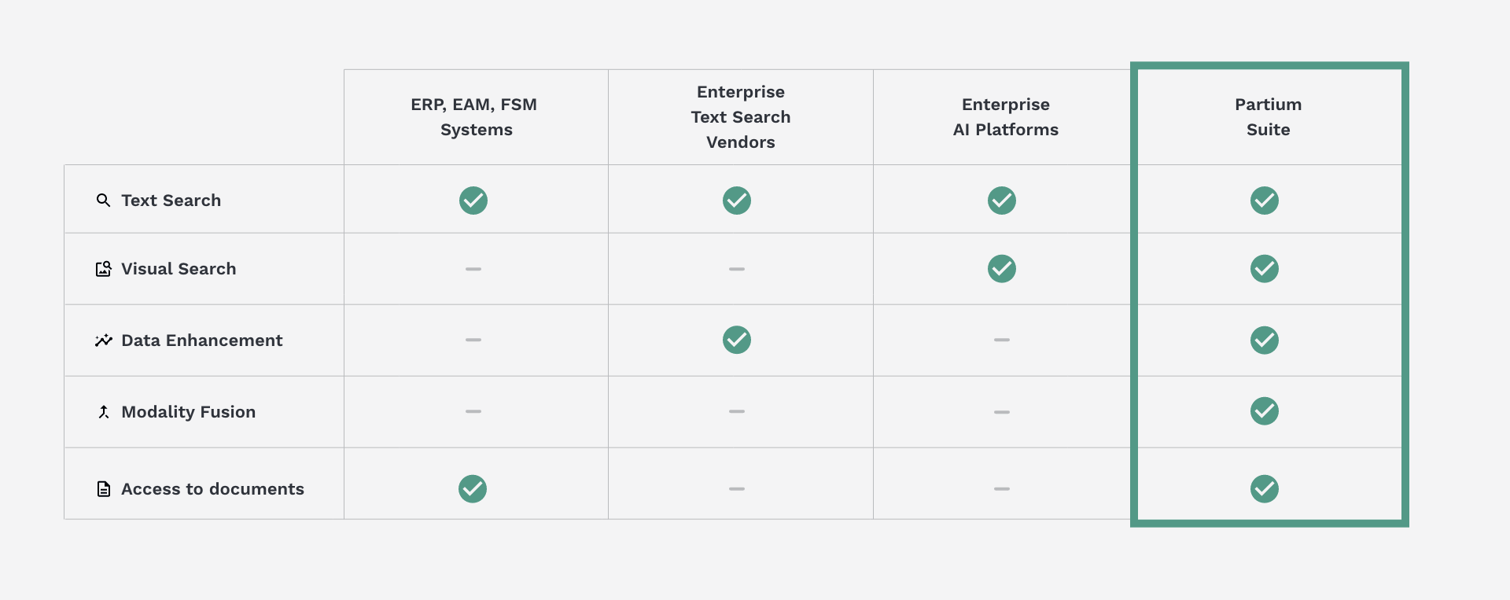The width and height of the screenshot is (1510, 600).
Task: Click the Enterprise AI Platforms Visual Search checkmark
Action: [1001, 268]
